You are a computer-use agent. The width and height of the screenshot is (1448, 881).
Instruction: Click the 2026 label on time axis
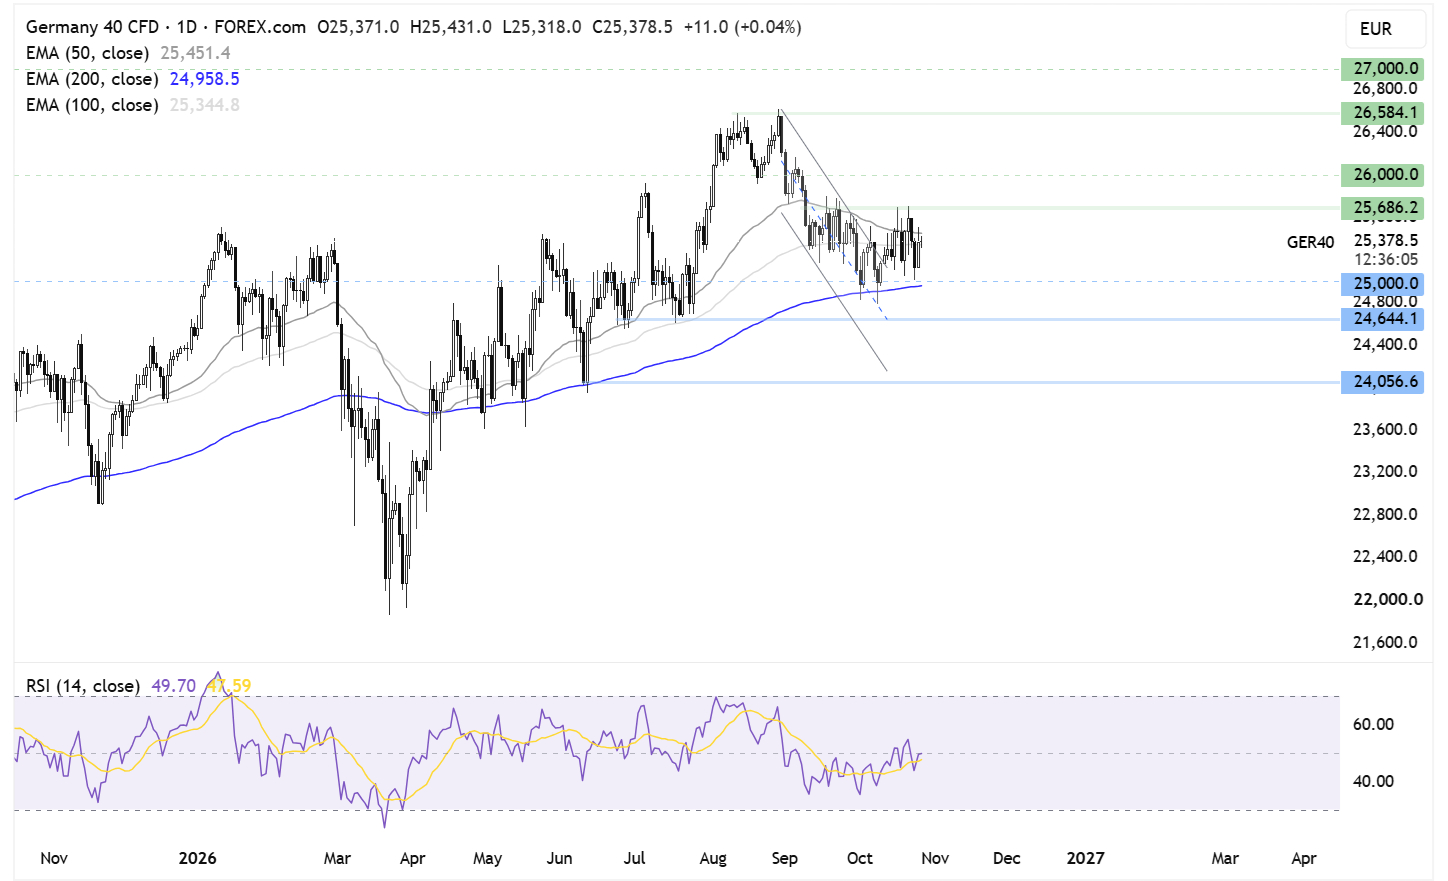pos(197,858)
